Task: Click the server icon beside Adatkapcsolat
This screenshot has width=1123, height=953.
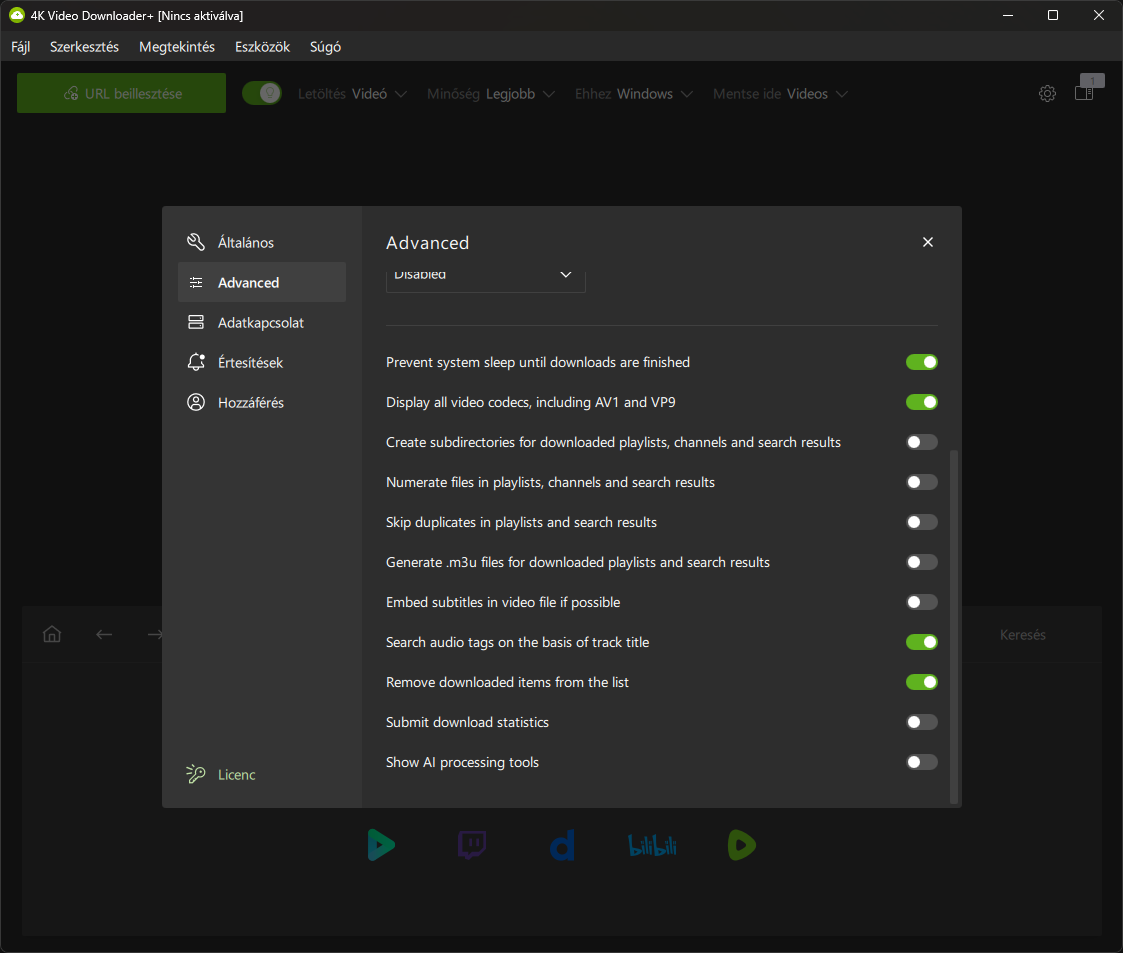Action: pos(196,322)
